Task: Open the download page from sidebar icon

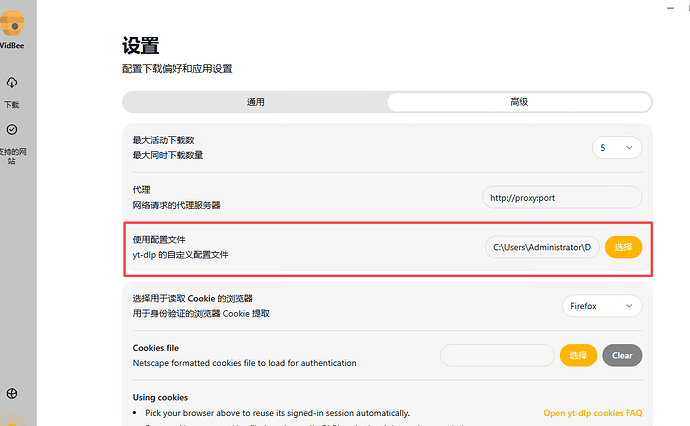Action: coord(12,82)
